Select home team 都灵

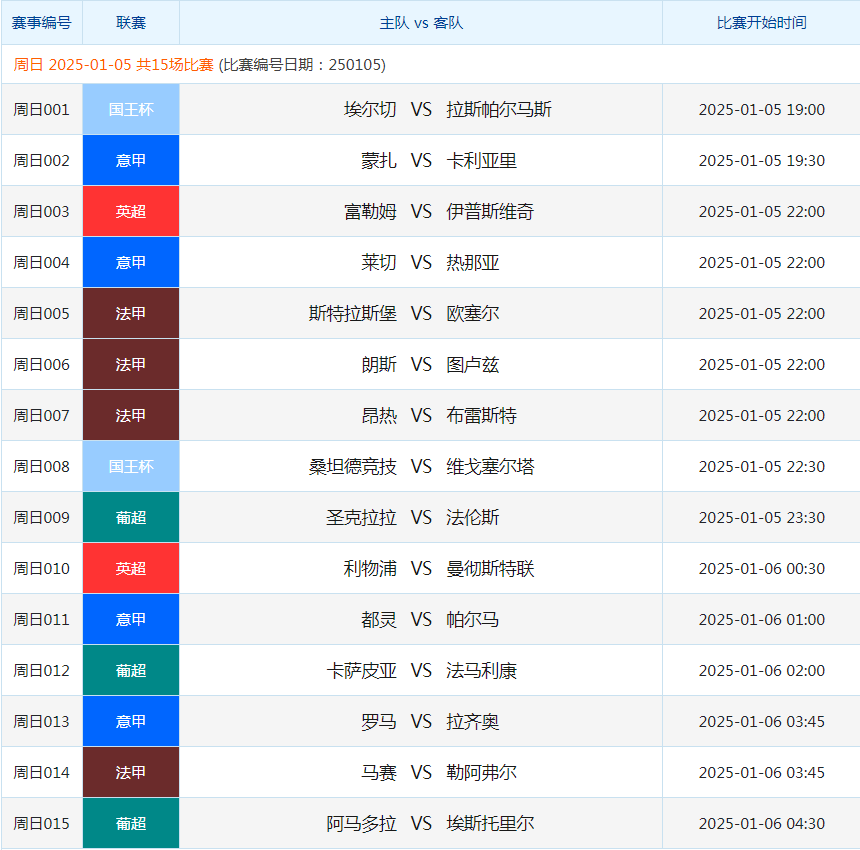point(379,620)
